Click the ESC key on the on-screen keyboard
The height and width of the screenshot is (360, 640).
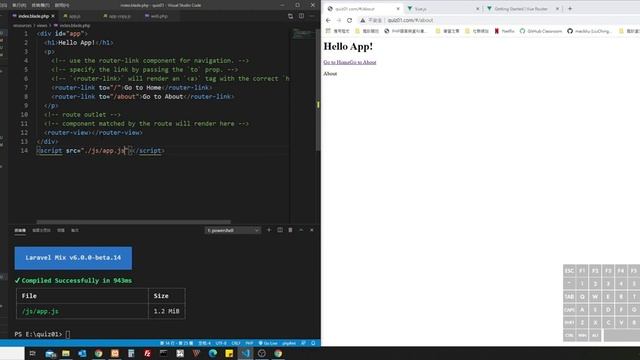(569, 271)
